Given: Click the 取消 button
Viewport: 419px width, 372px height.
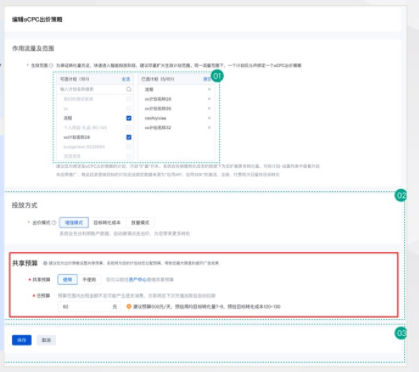Looking at the screenshot, I should 46,340.
